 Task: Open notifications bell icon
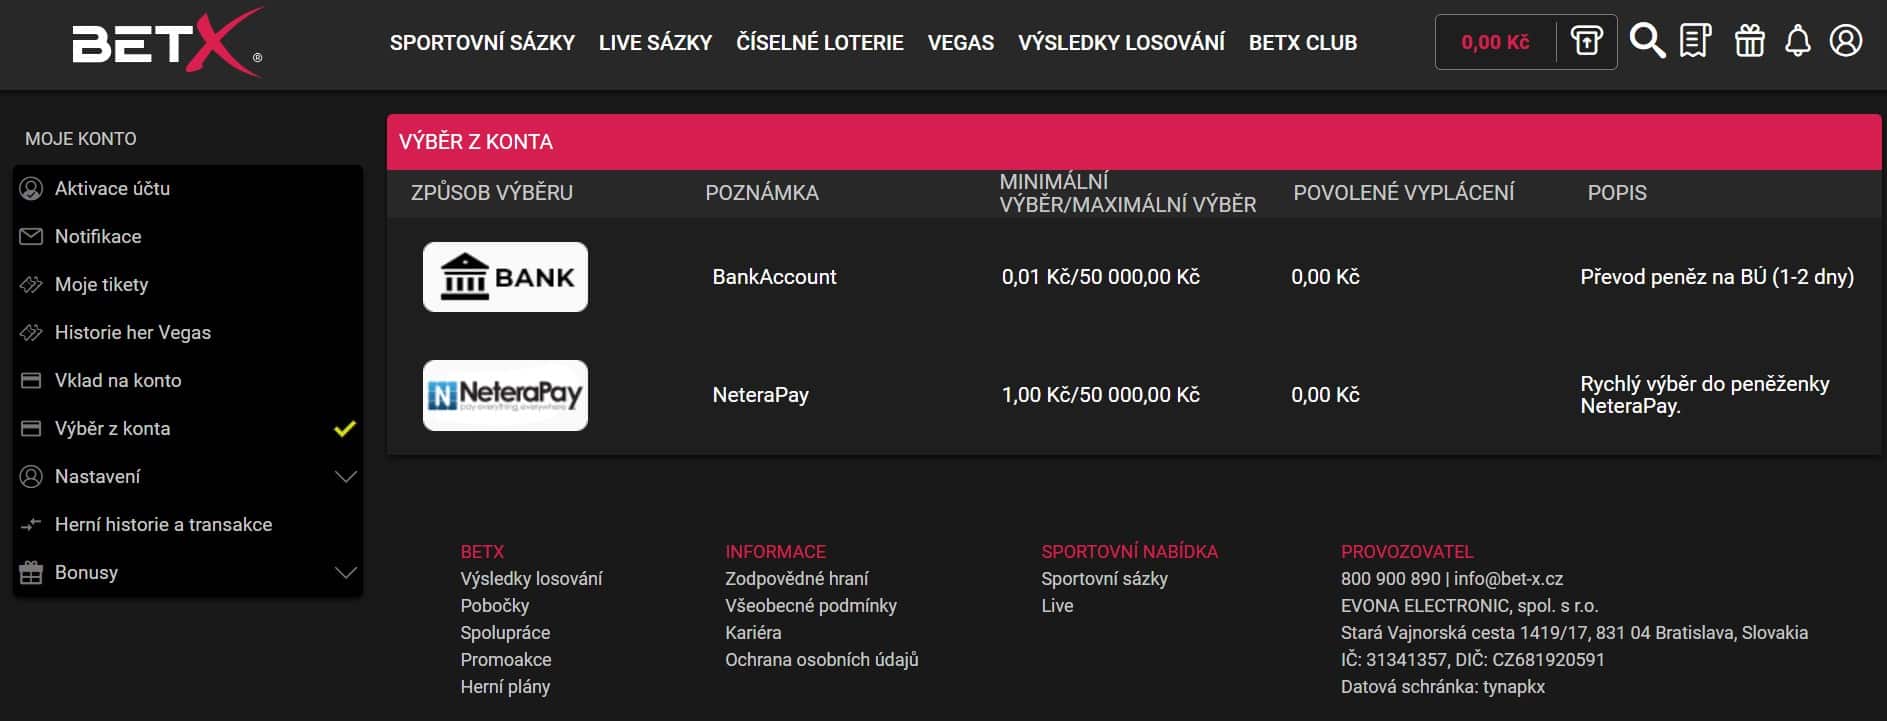pos(1798,41)
